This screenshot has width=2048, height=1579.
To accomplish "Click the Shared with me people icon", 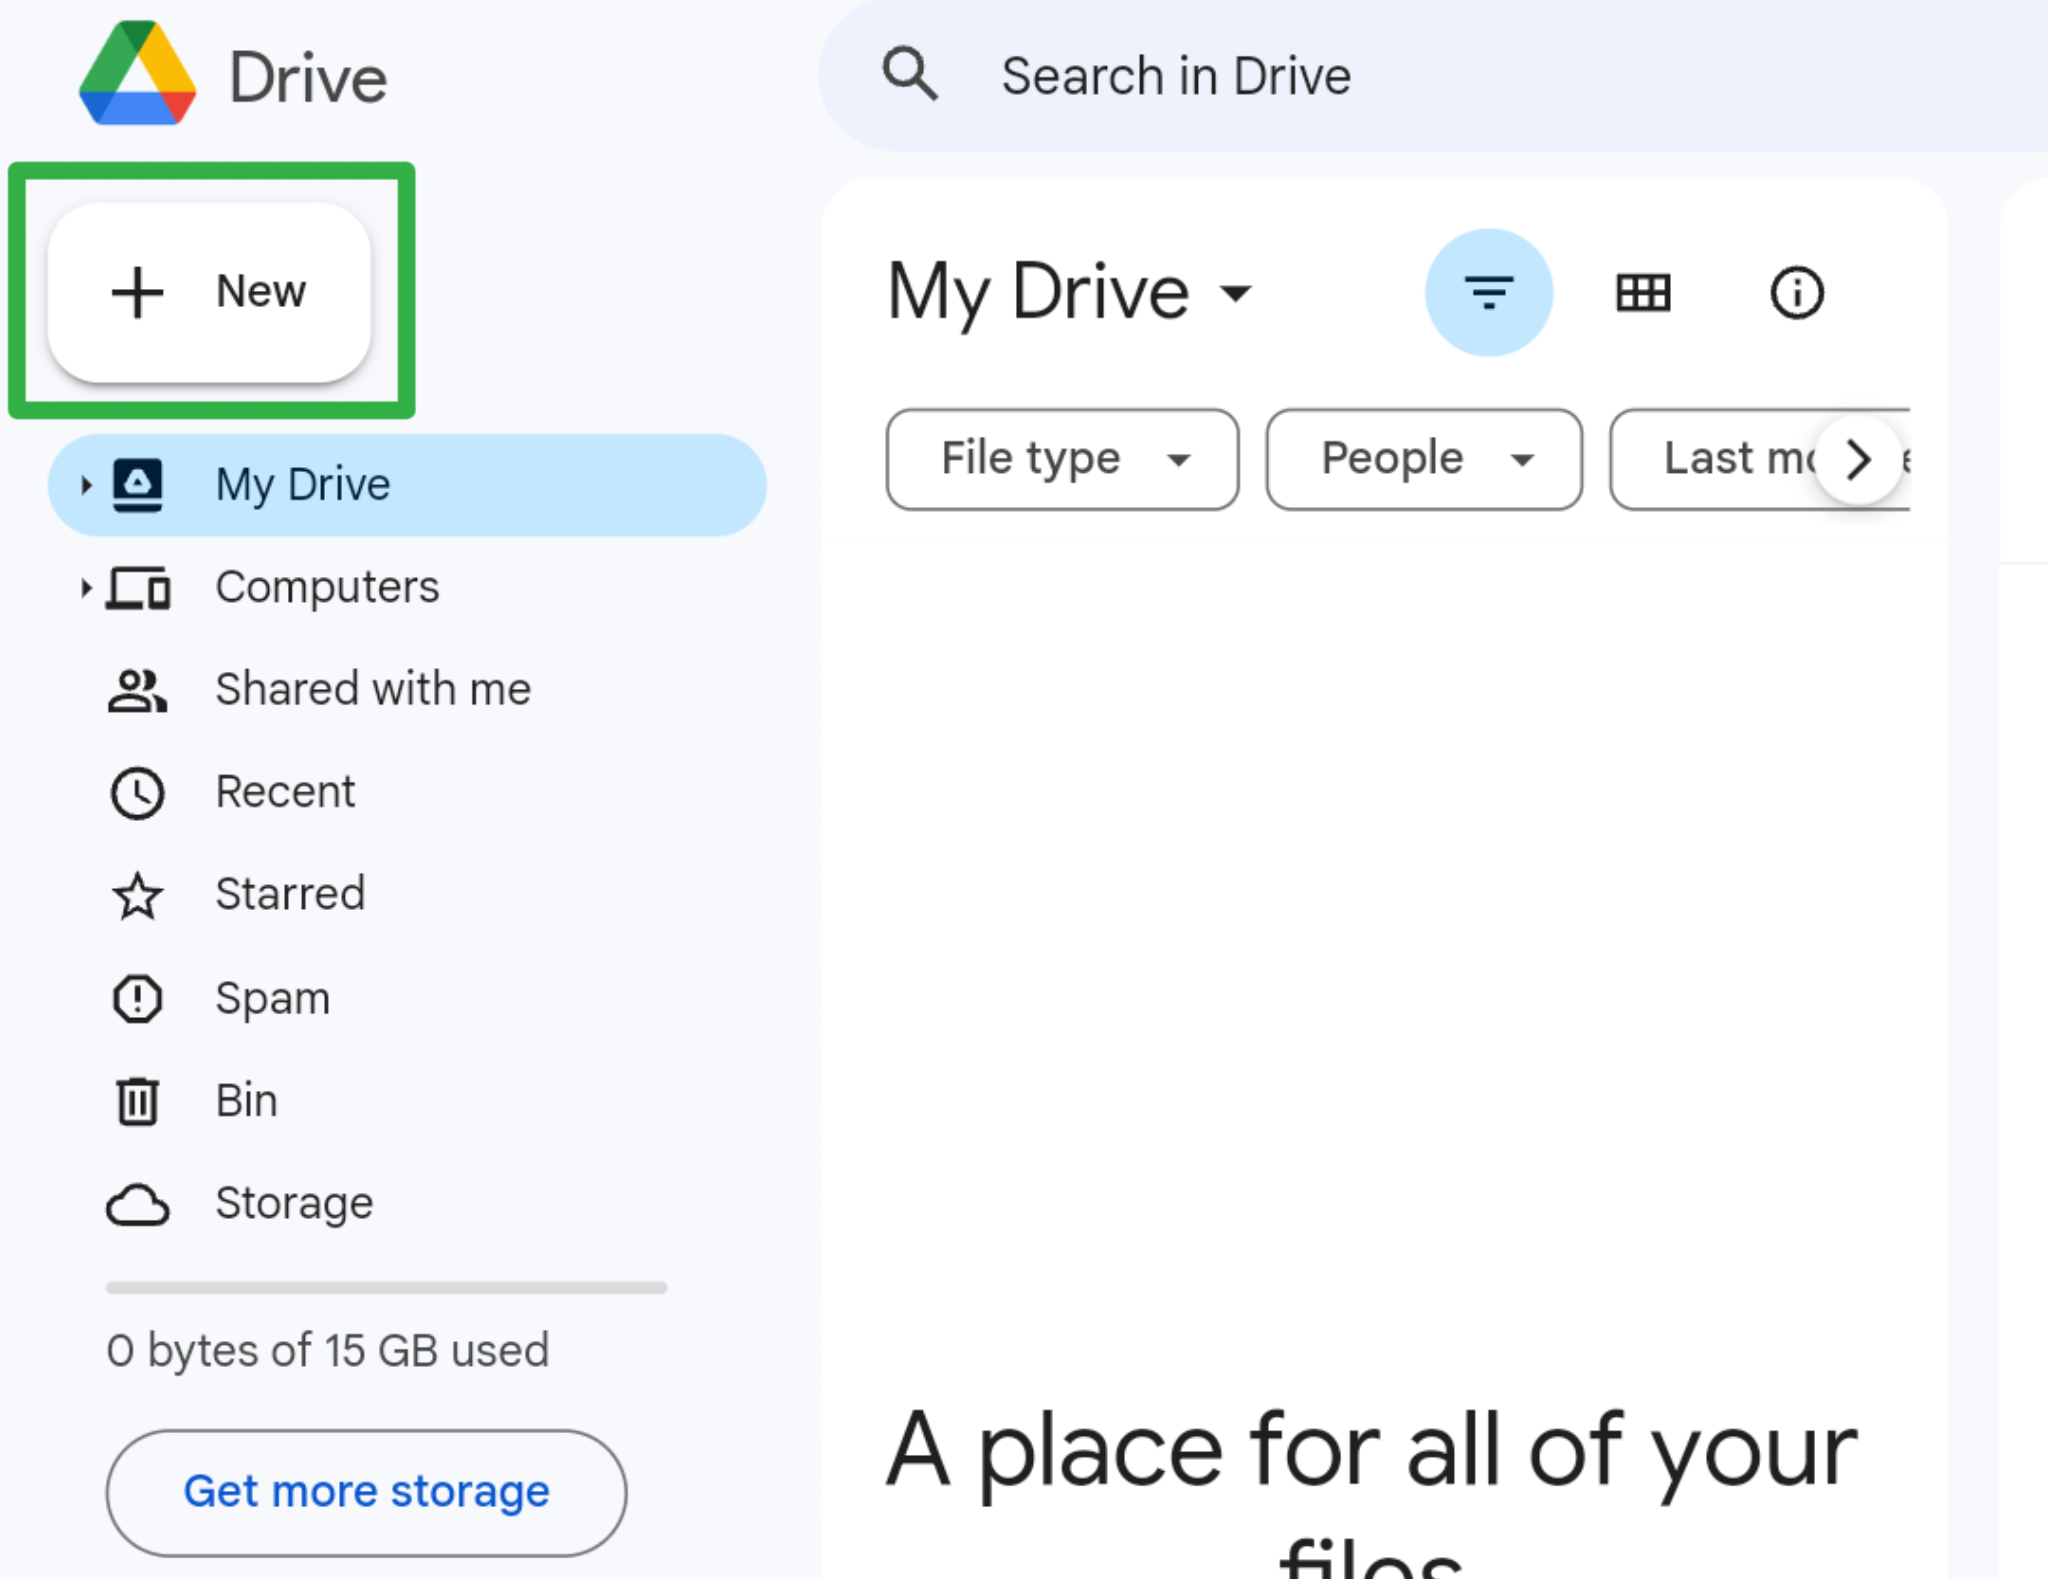I will (137, 690).
